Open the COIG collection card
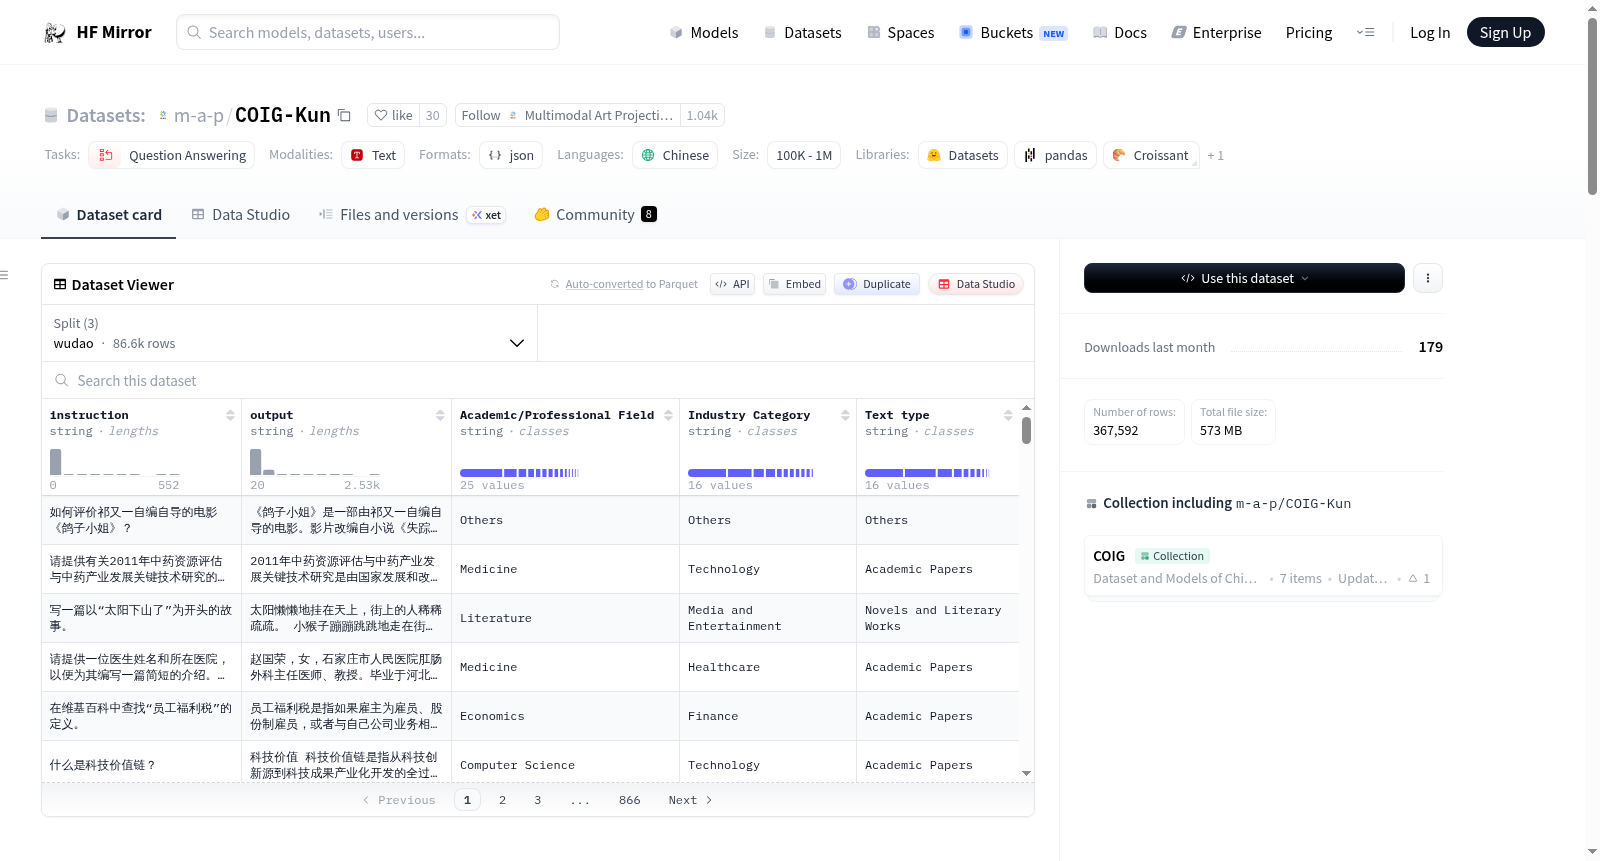 [x=1263, y=567]
